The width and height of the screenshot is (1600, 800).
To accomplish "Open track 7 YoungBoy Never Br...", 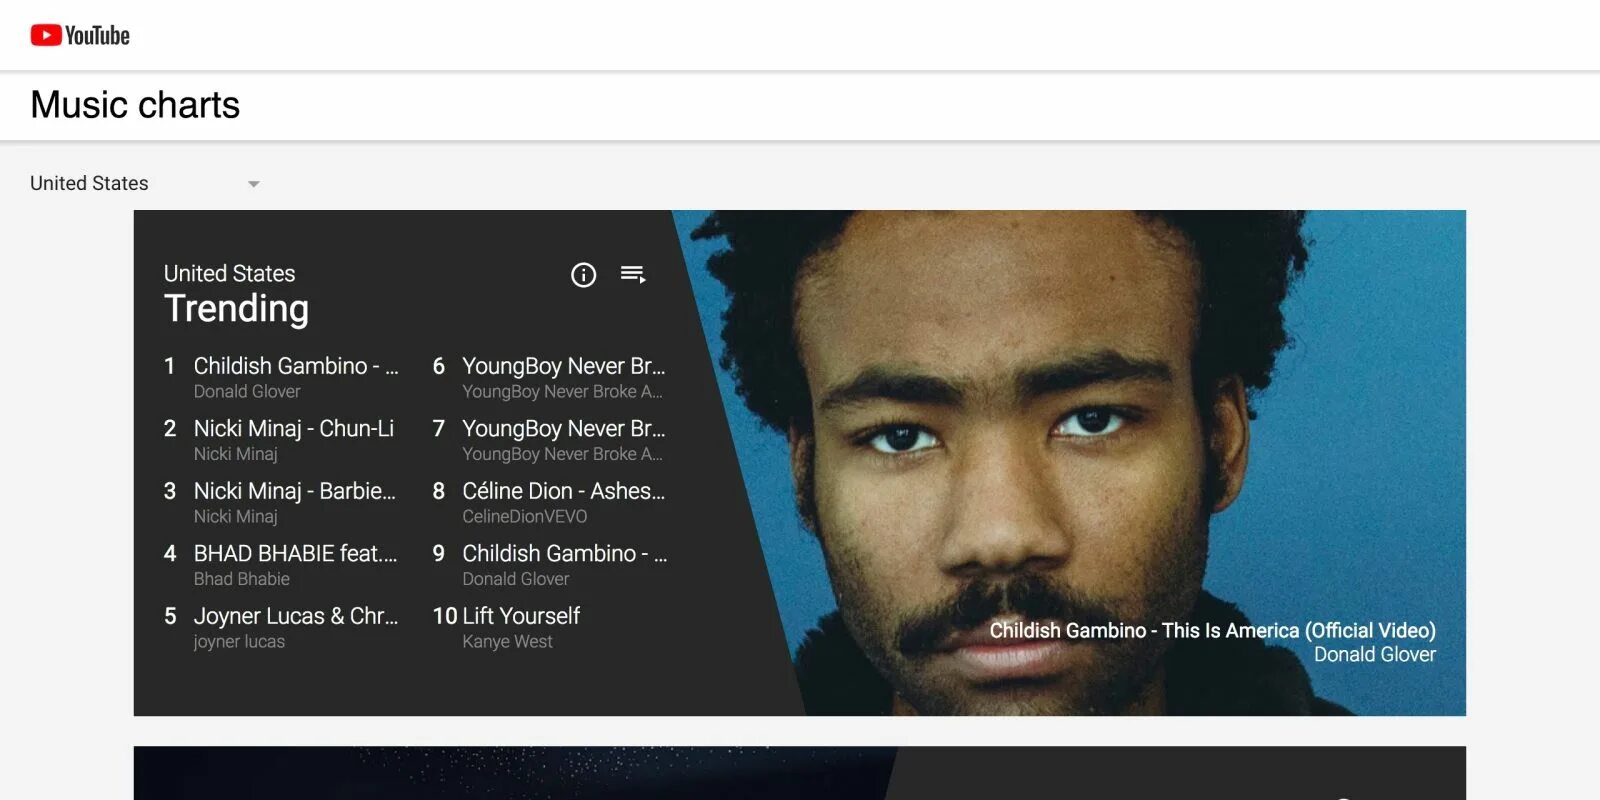I will (x=564, y=428).
